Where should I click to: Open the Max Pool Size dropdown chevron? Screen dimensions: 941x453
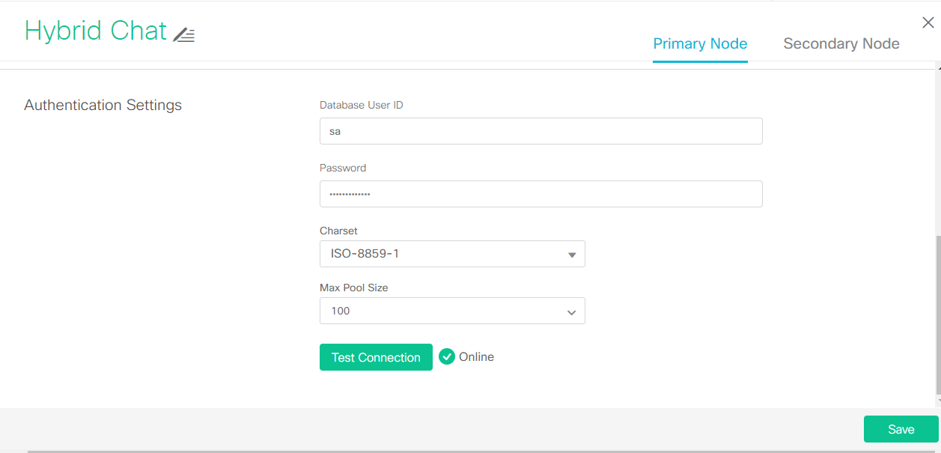571,312
